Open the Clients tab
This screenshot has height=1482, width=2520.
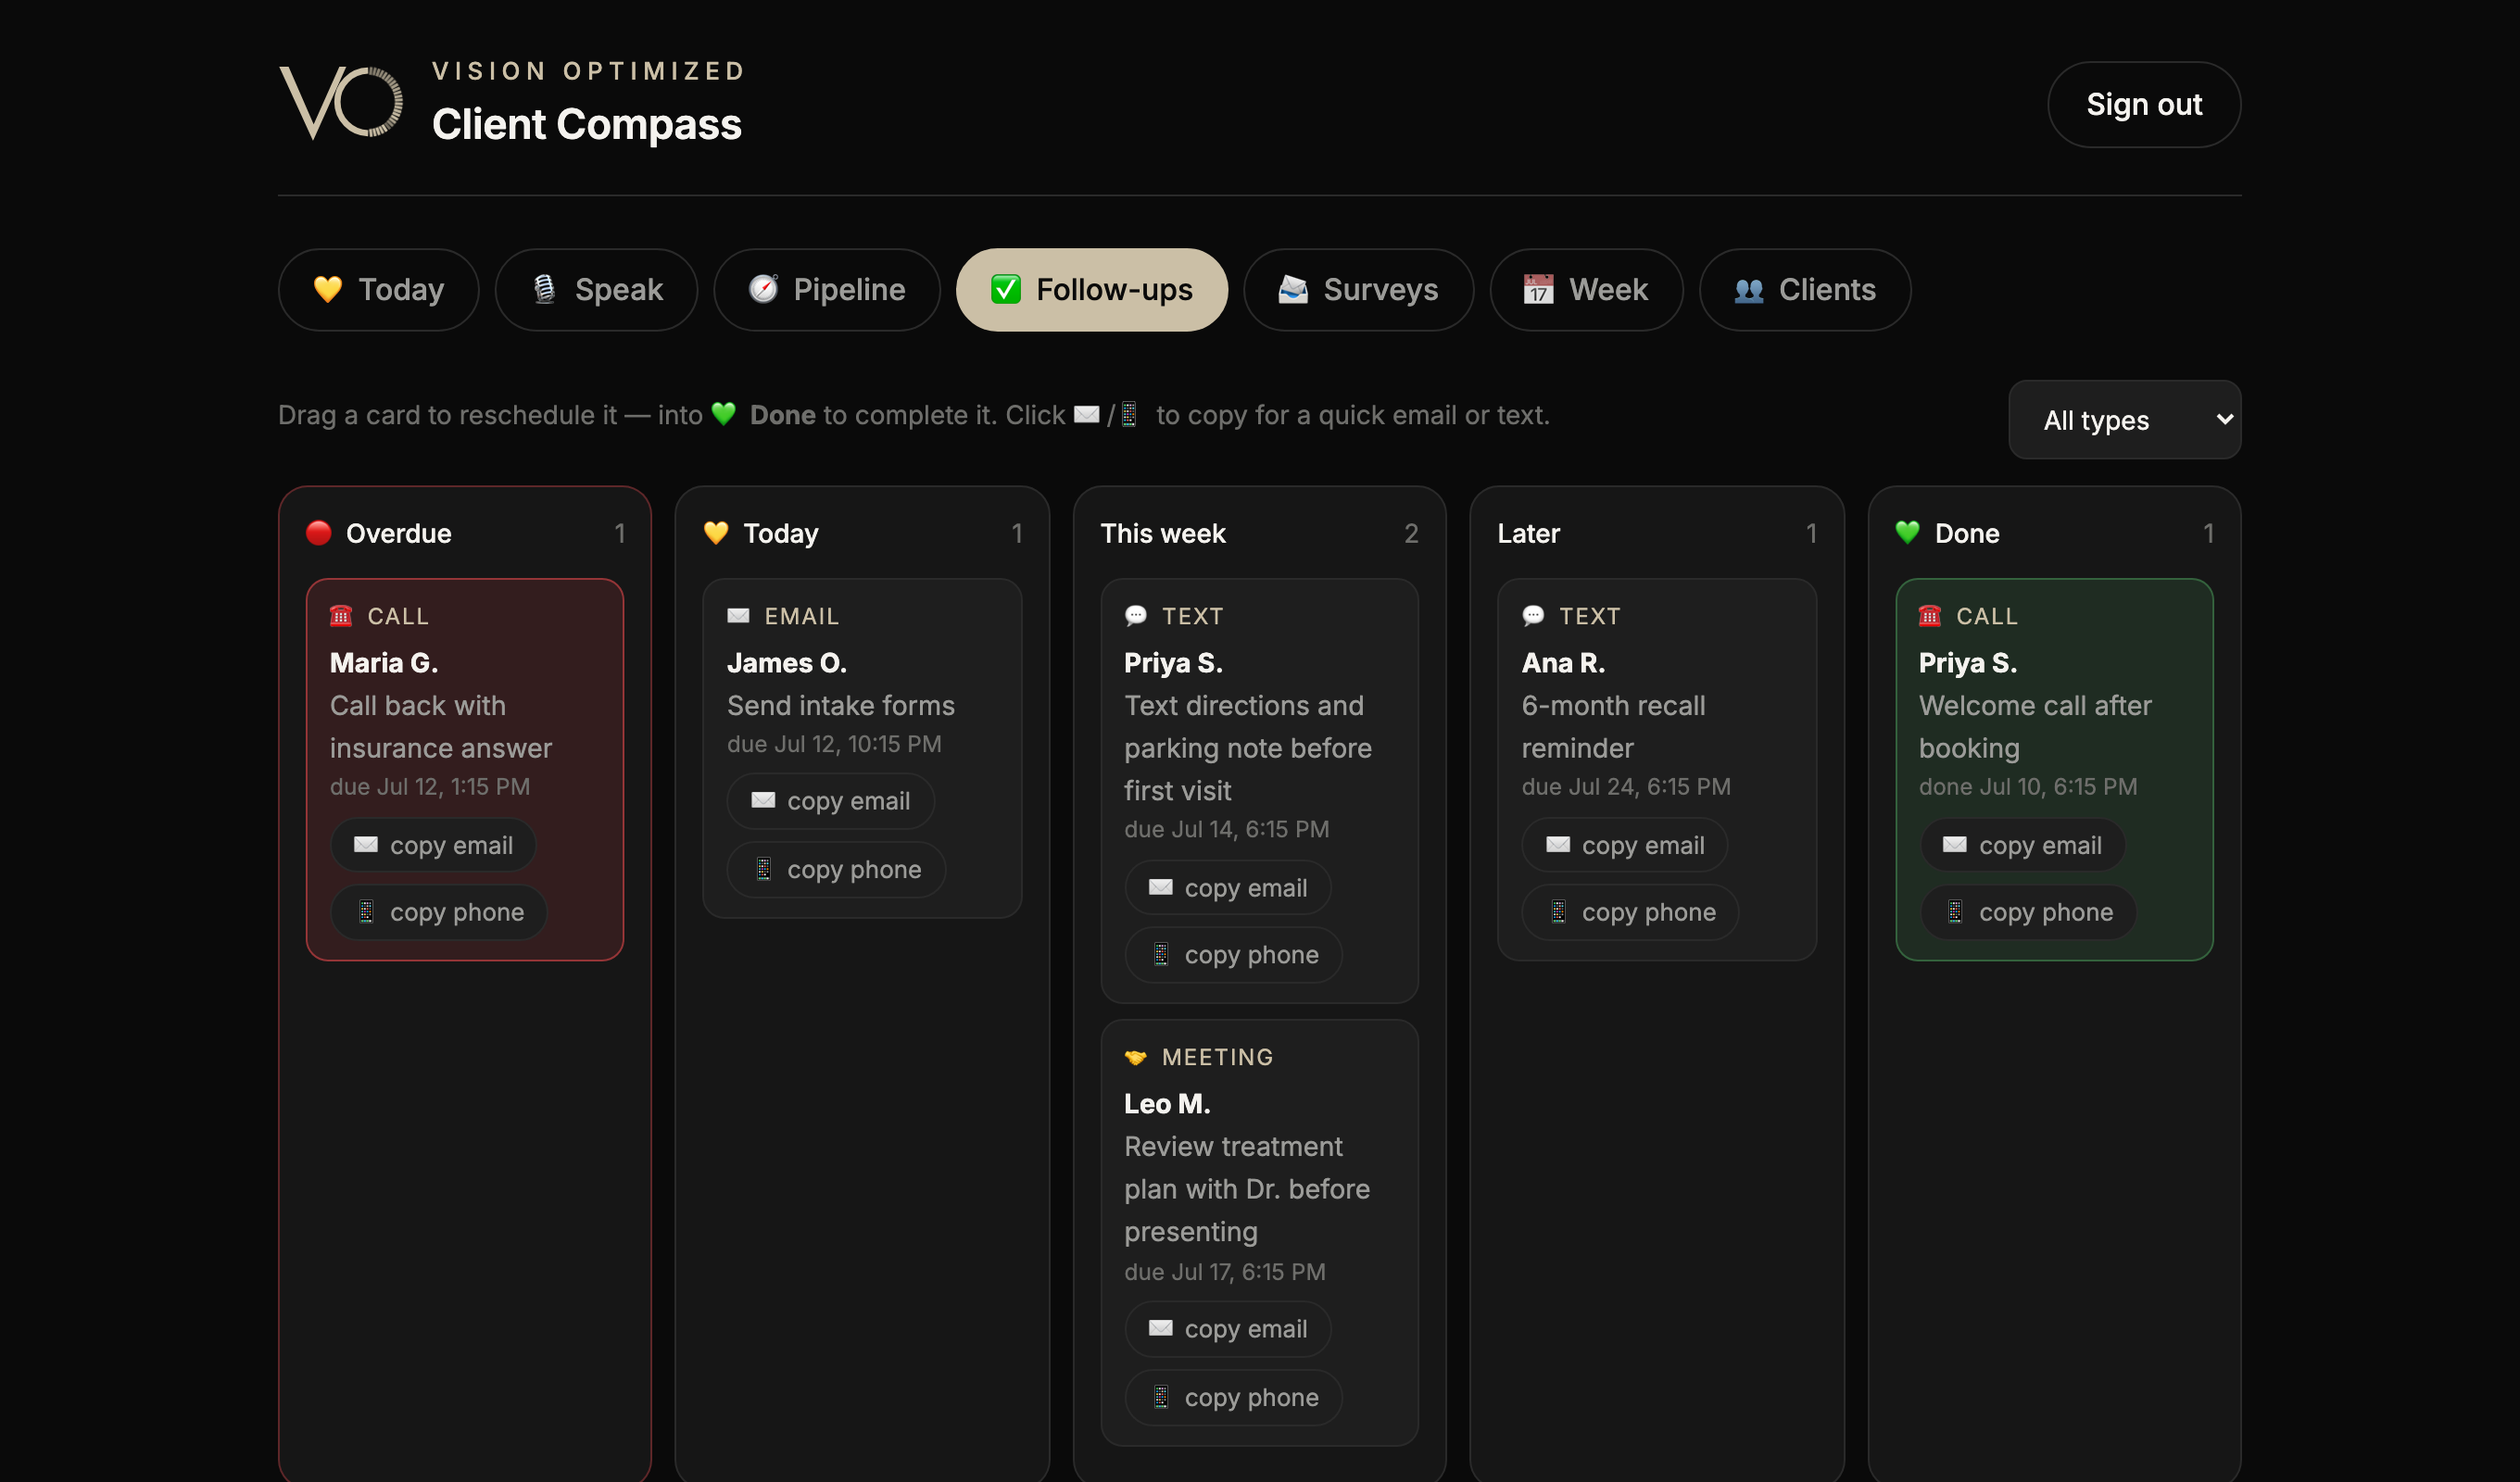click(1804, 289)
